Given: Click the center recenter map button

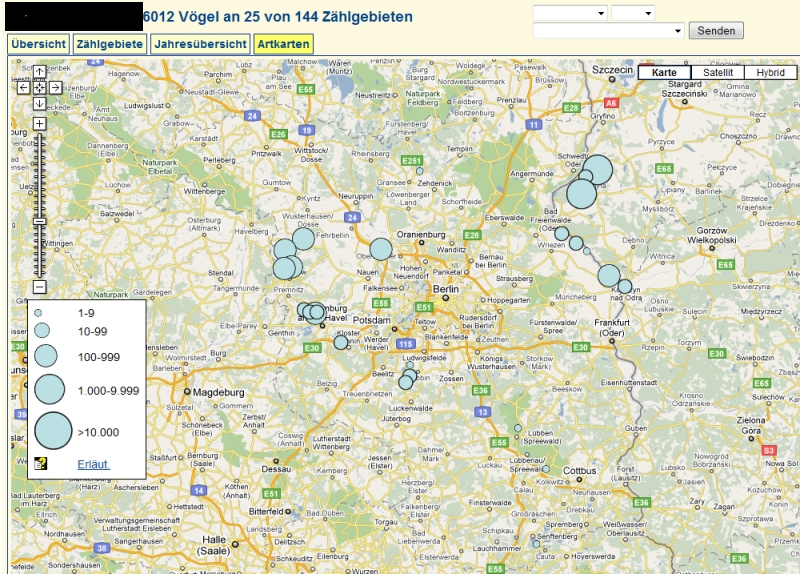Looking at the screenshot, I should click(x=39, y=88).
